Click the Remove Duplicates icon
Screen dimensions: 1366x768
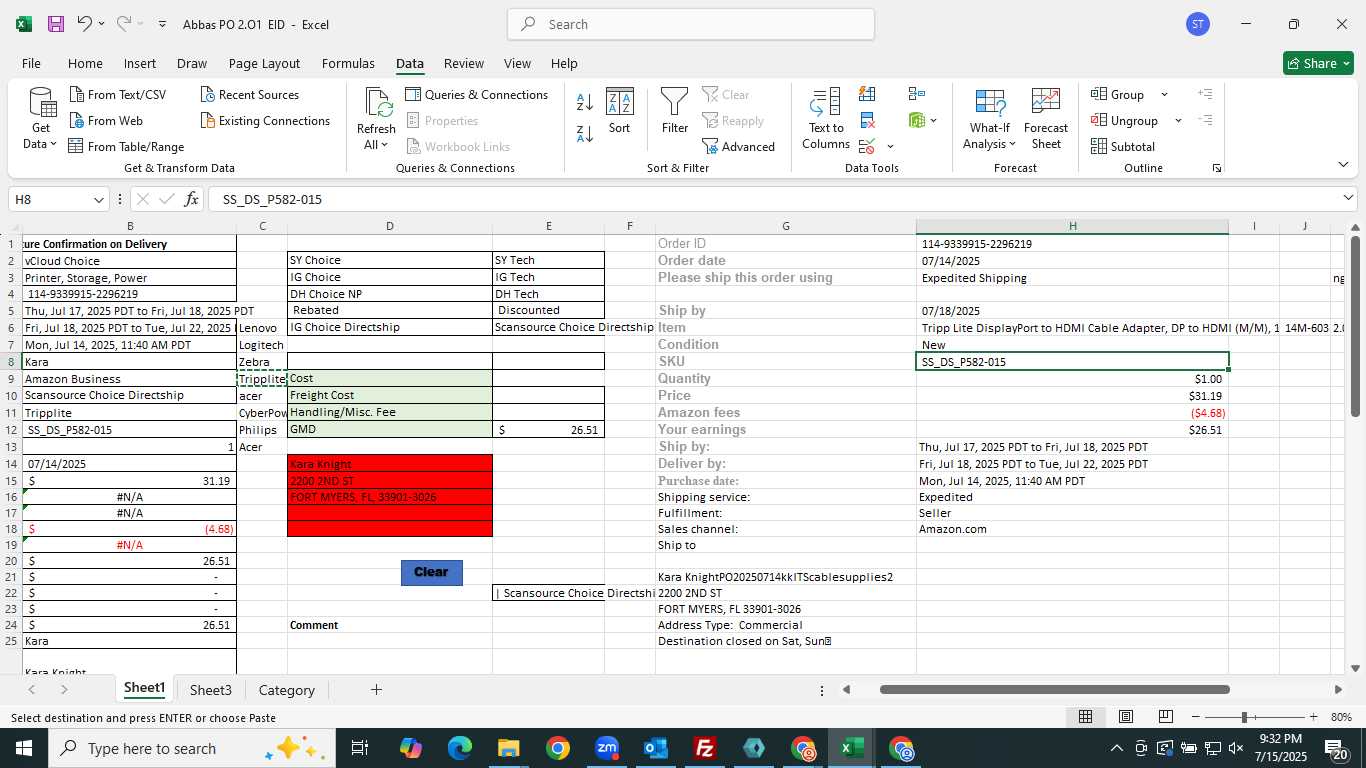867,121
